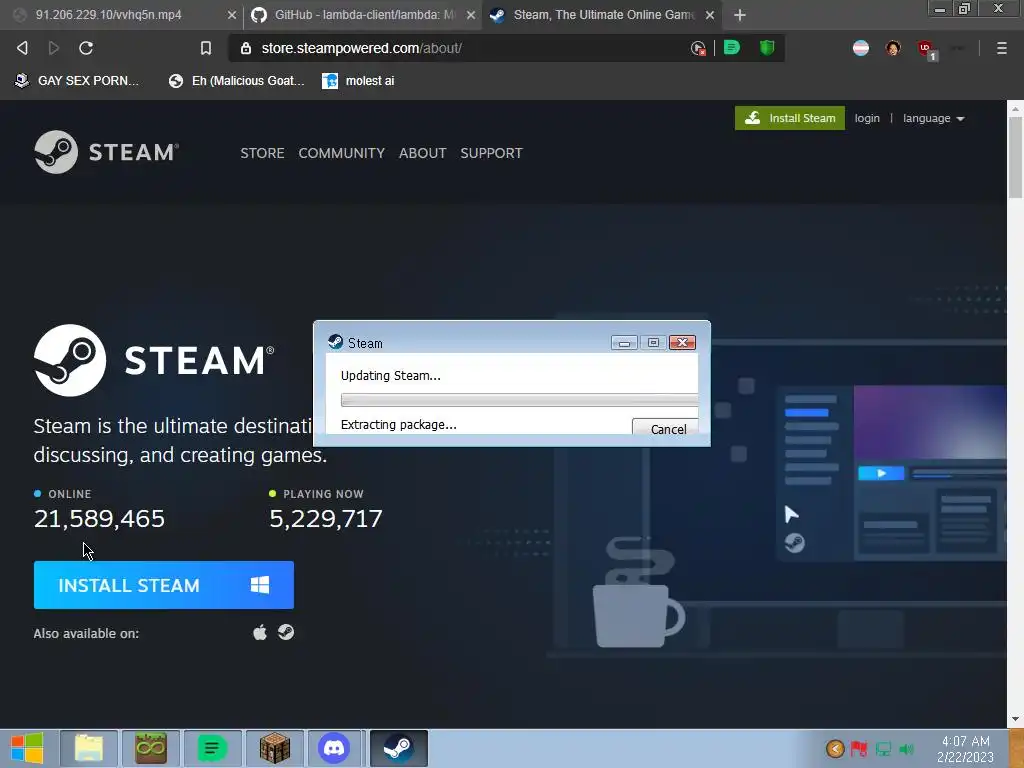Switch to the GitHub lambda-client tab

click(x=362, y=15)
